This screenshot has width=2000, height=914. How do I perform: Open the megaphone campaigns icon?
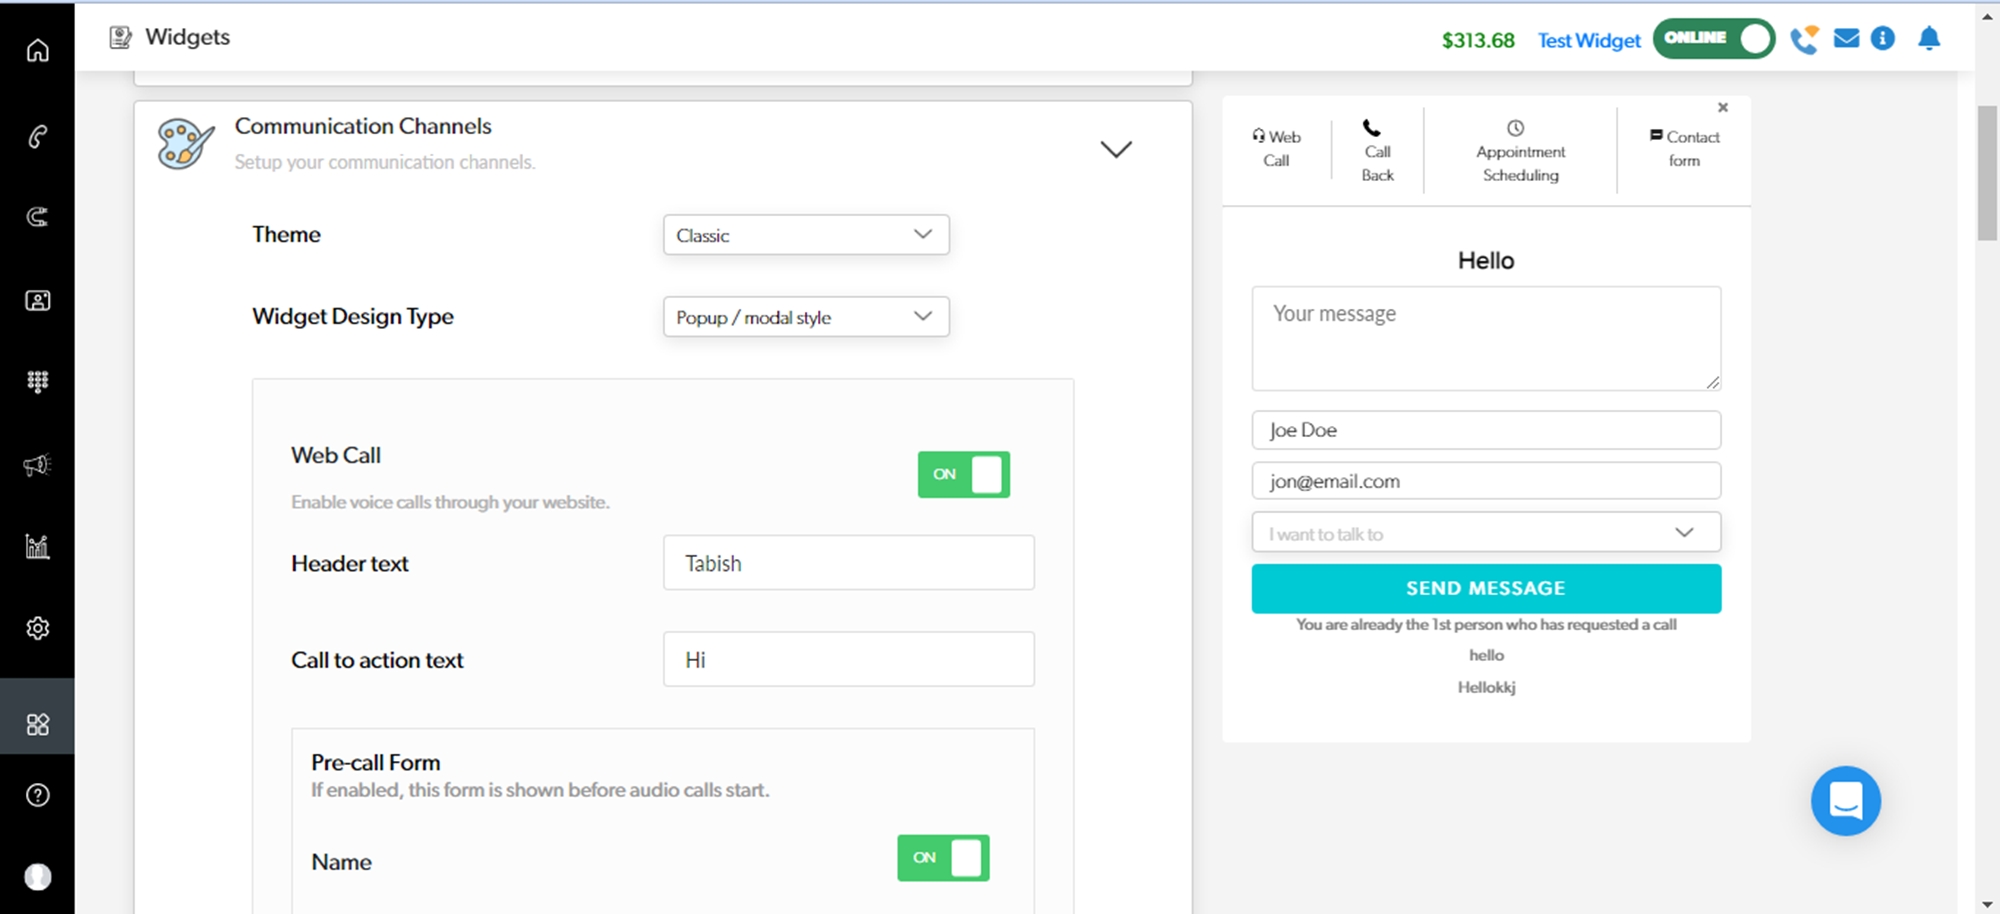click(37, 465)
